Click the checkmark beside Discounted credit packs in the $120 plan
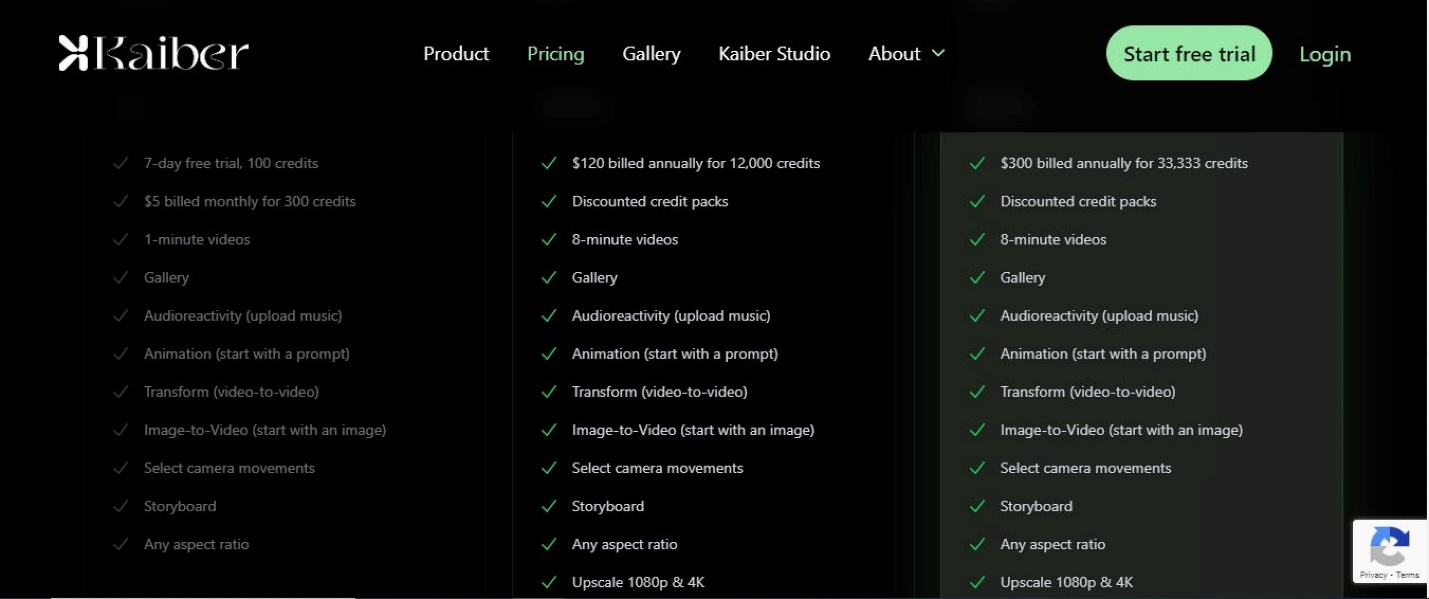 coord(548,201)
